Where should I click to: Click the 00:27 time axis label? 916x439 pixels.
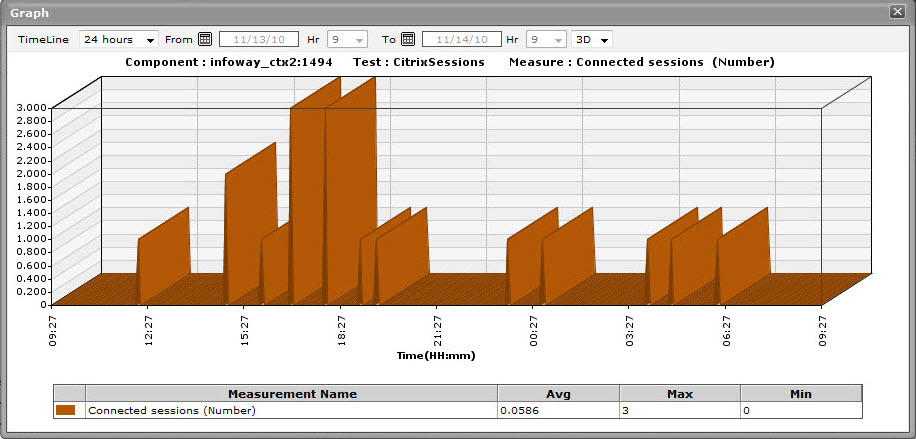pyautogui.click(x=533, y=332)
